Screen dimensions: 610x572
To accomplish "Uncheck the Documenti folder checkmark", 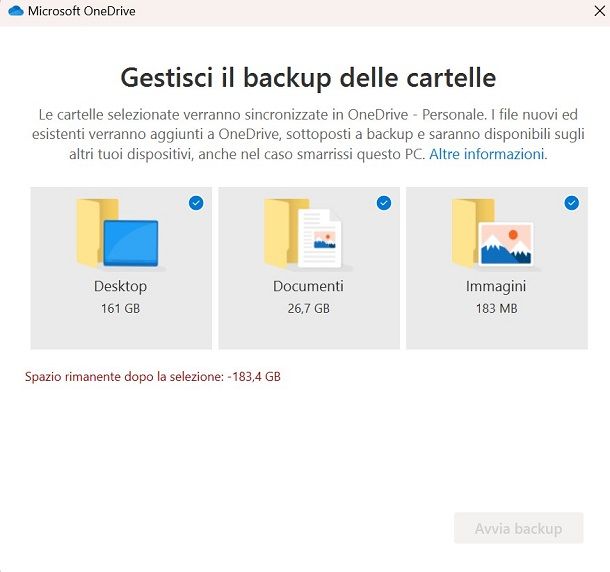I will (x=384, y=203).
